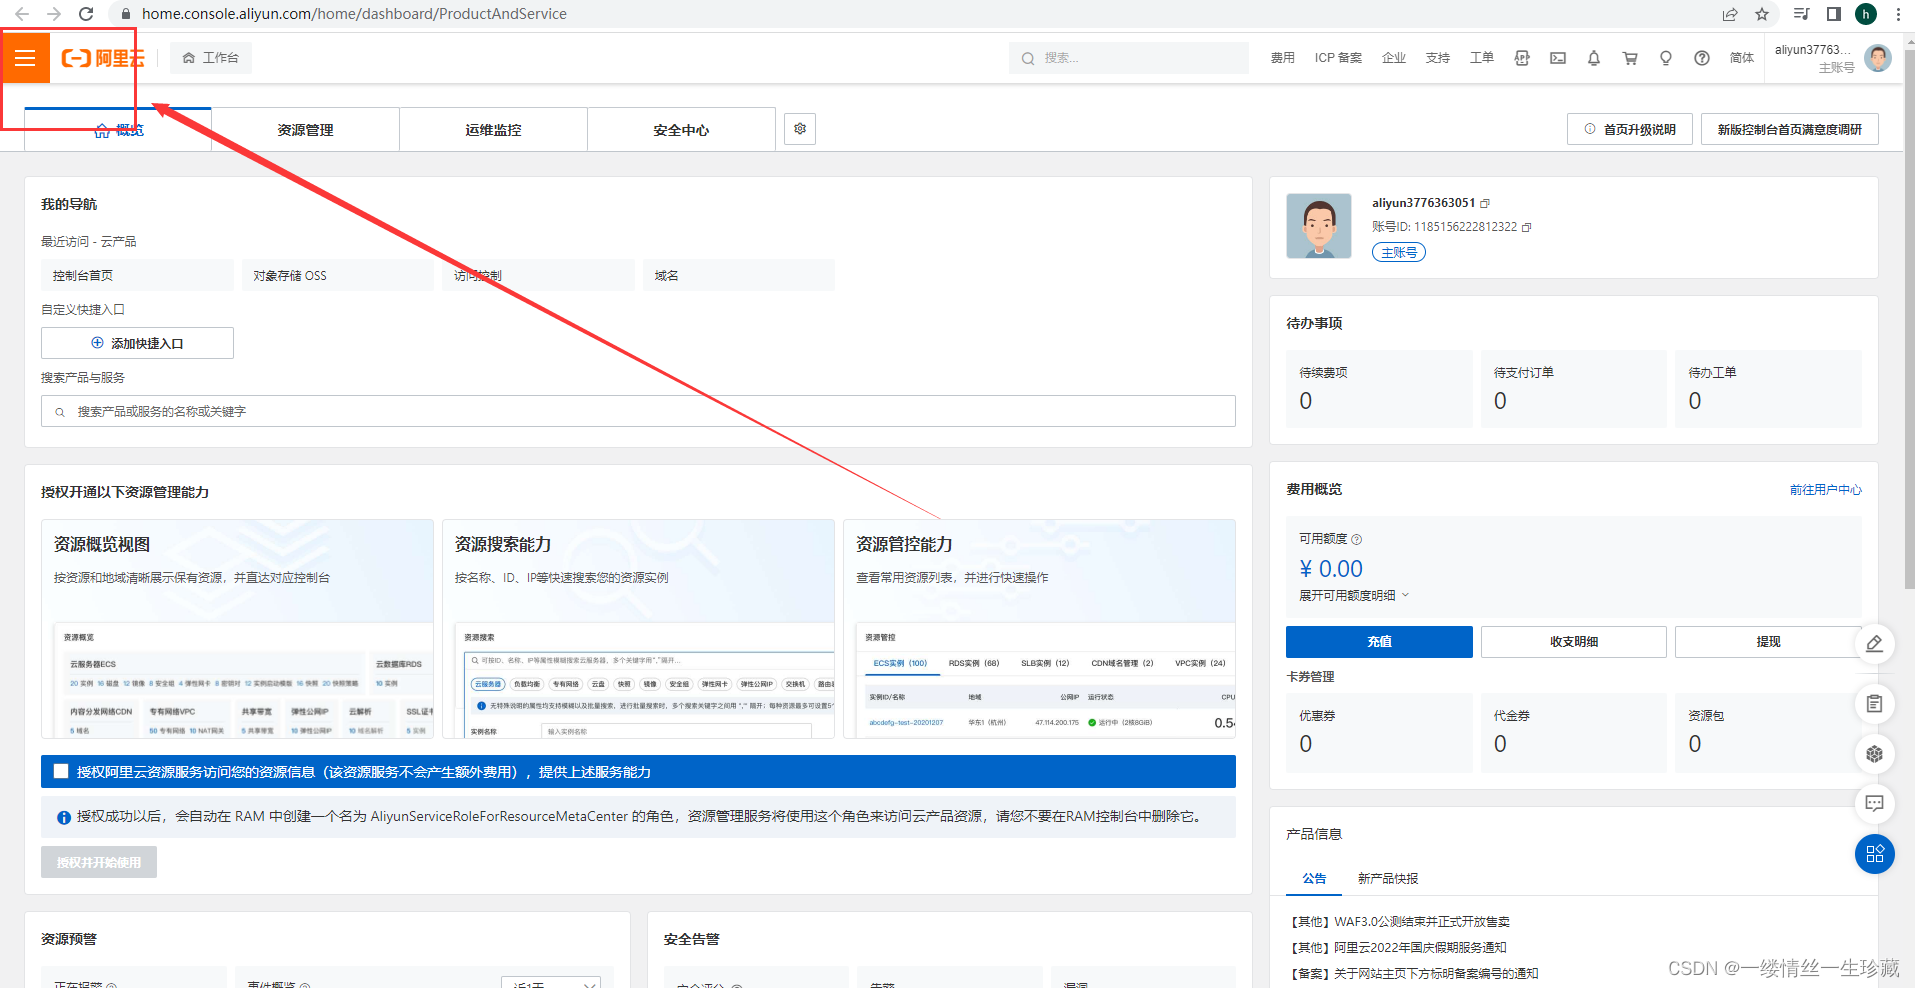The height and width of the screenshot is (988, 1915).
Task: Click 充值 recharge button
Action: (x=1379, y=642)
